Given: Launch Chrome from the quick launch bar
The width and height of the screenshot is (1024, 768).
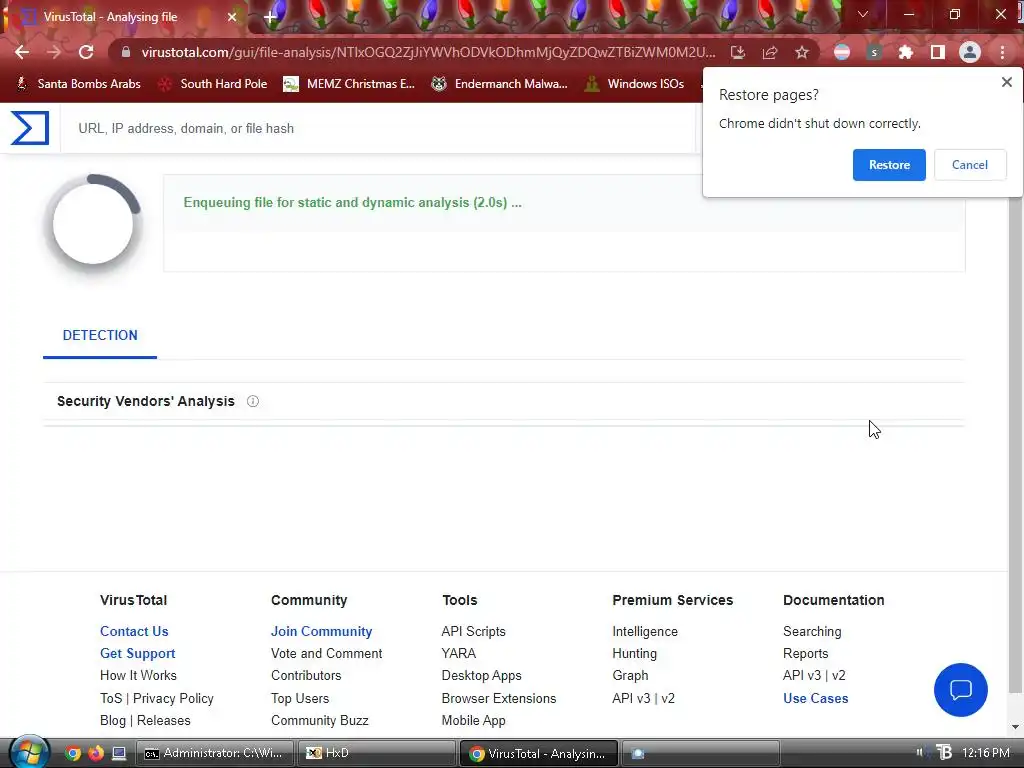Looking at the screenshot, I should click(73, 753).
